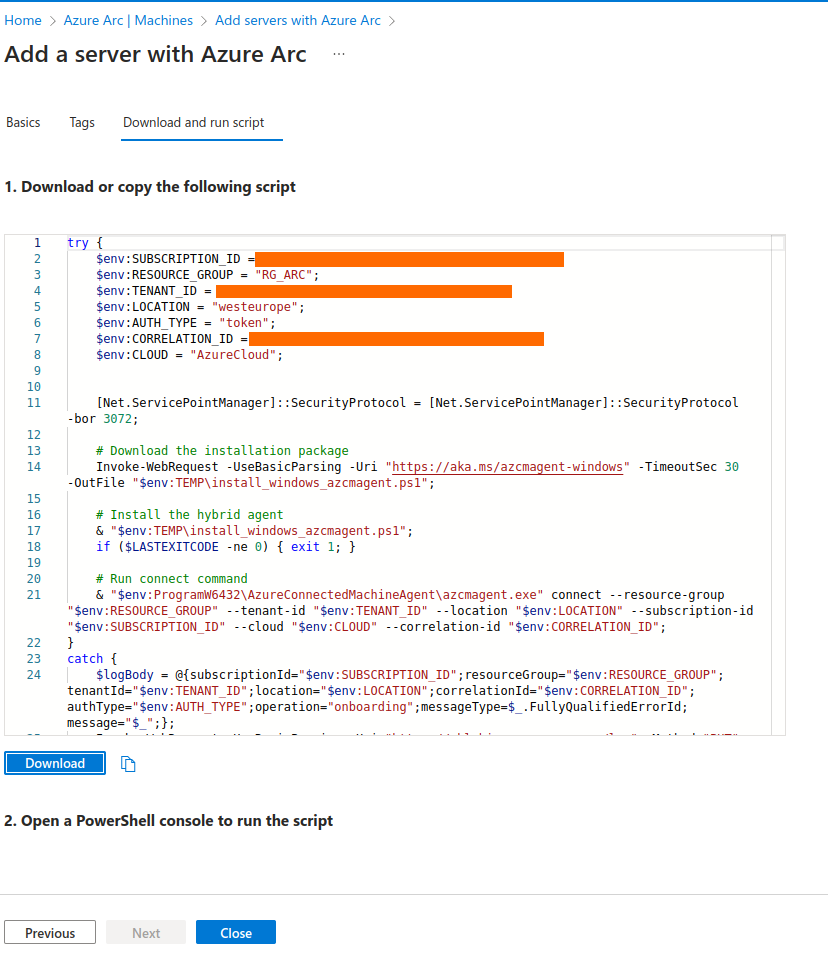The width and height of the screenshot is (828, 958).
Task: Click the "AzureCloud" cloud value
Action: (x=233, y=355)
